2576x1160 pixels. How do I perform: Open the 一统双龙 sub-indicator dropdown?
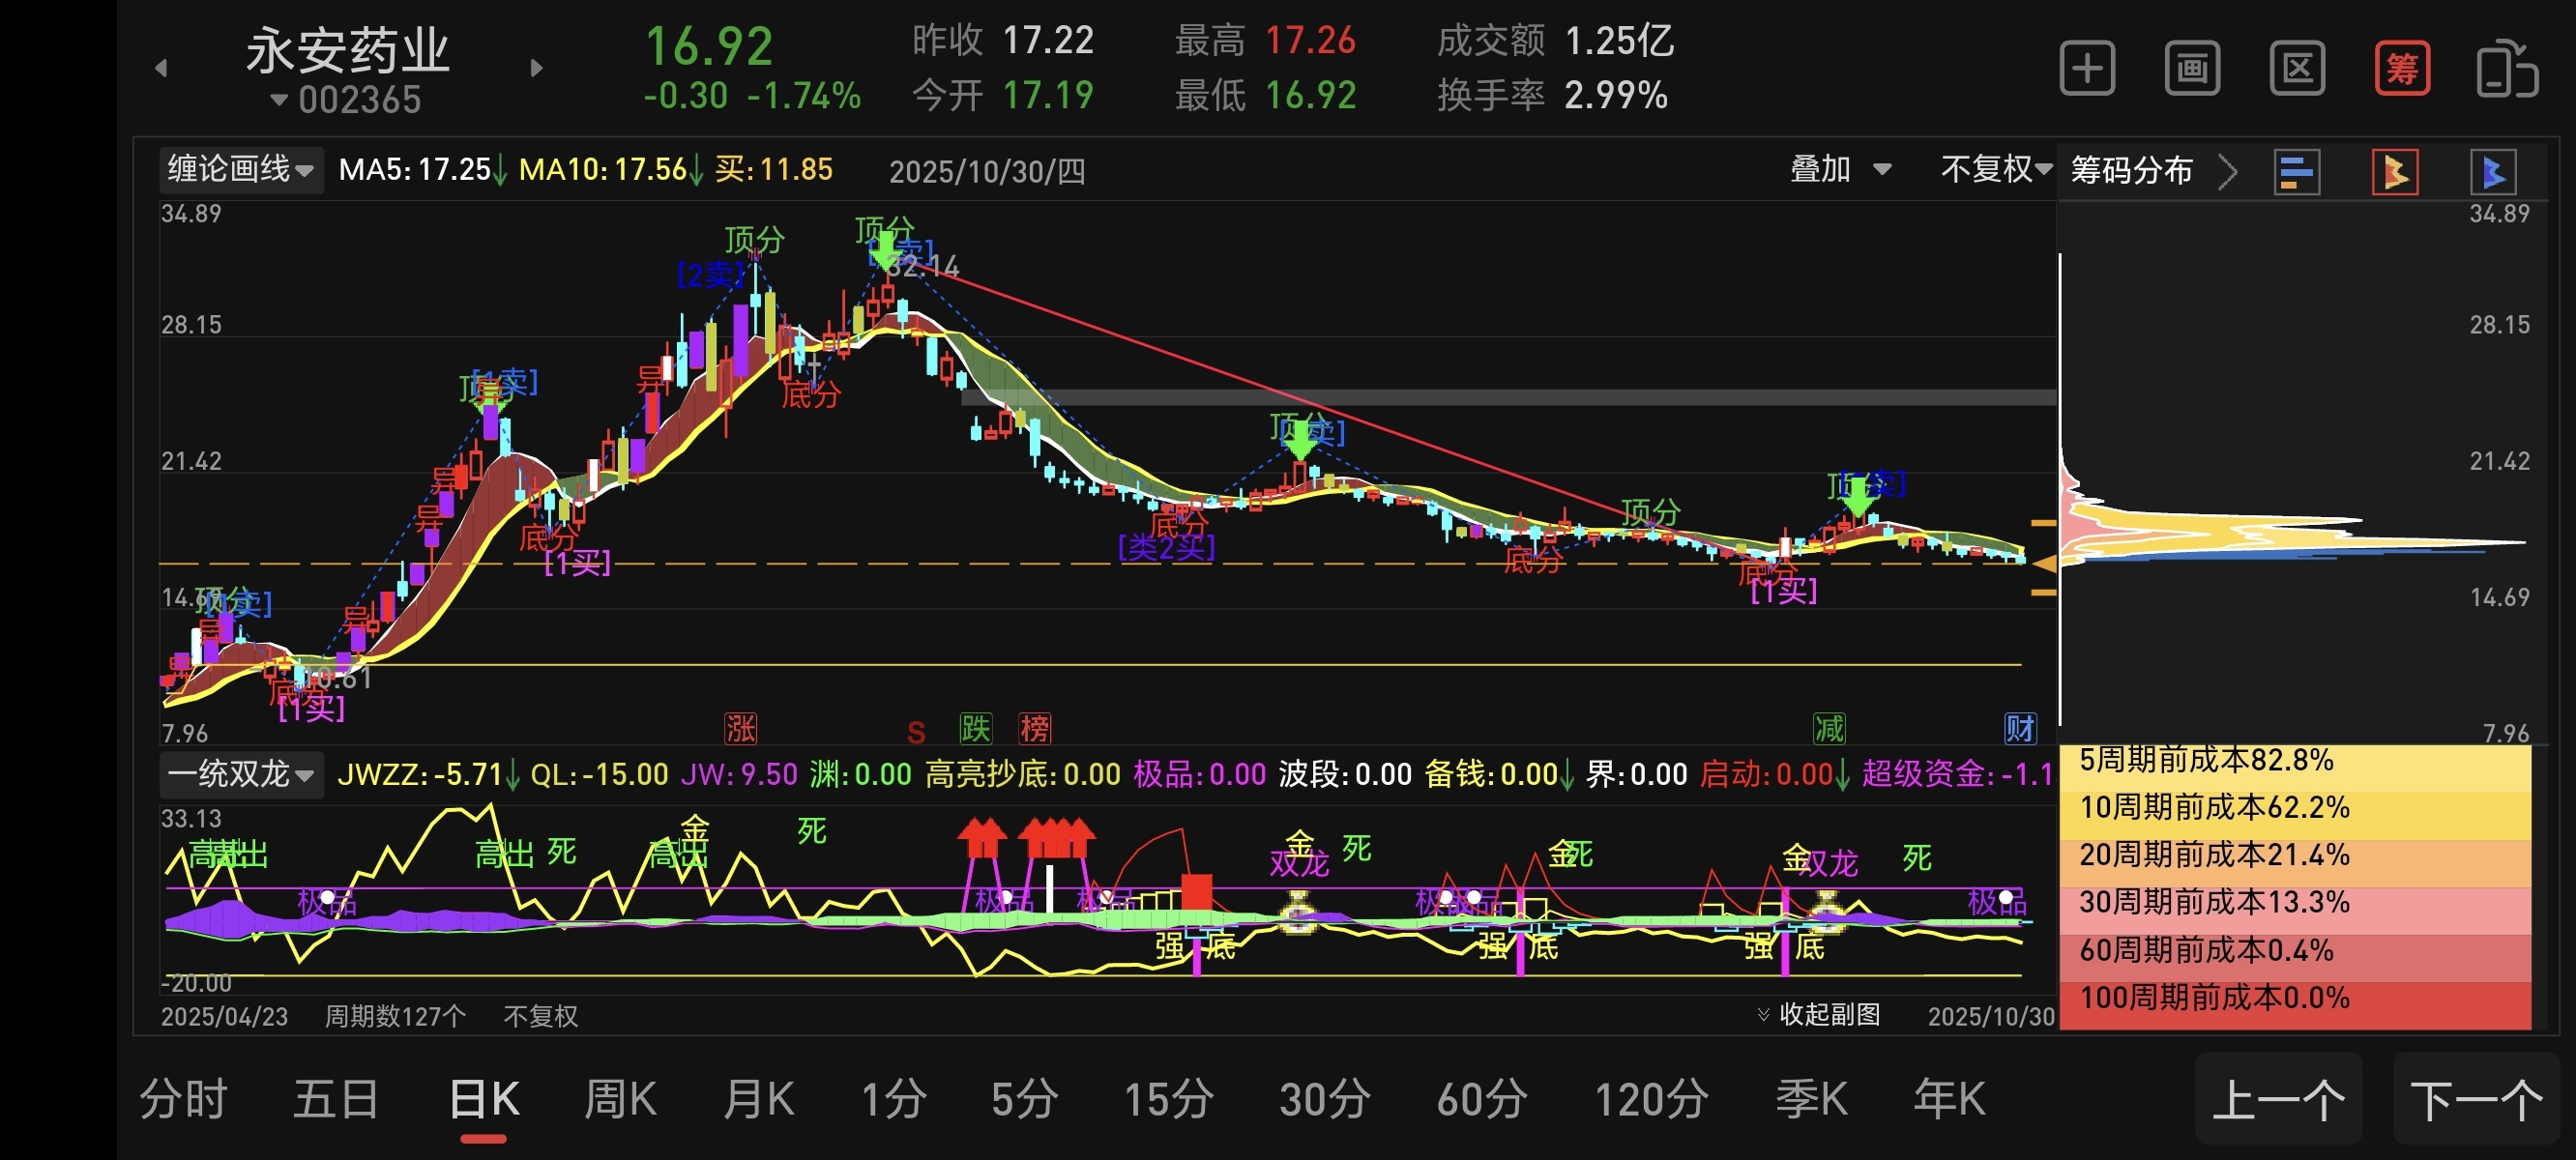(240, 774)
